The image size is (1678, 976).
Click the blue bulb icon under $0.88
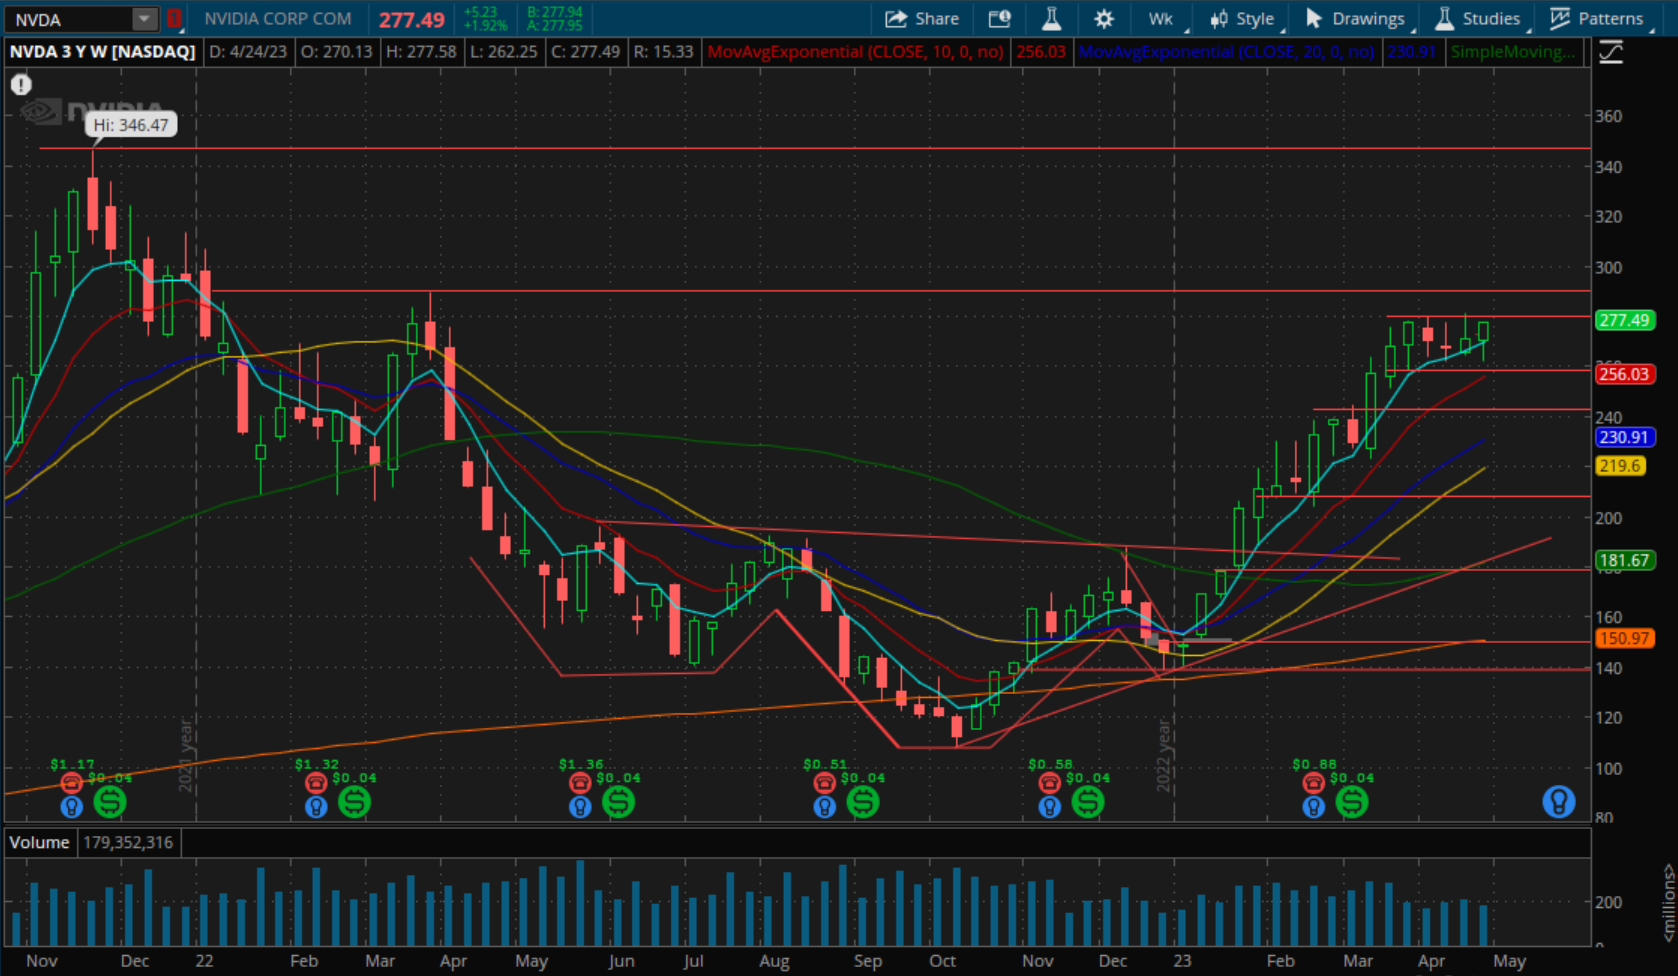1313,806
